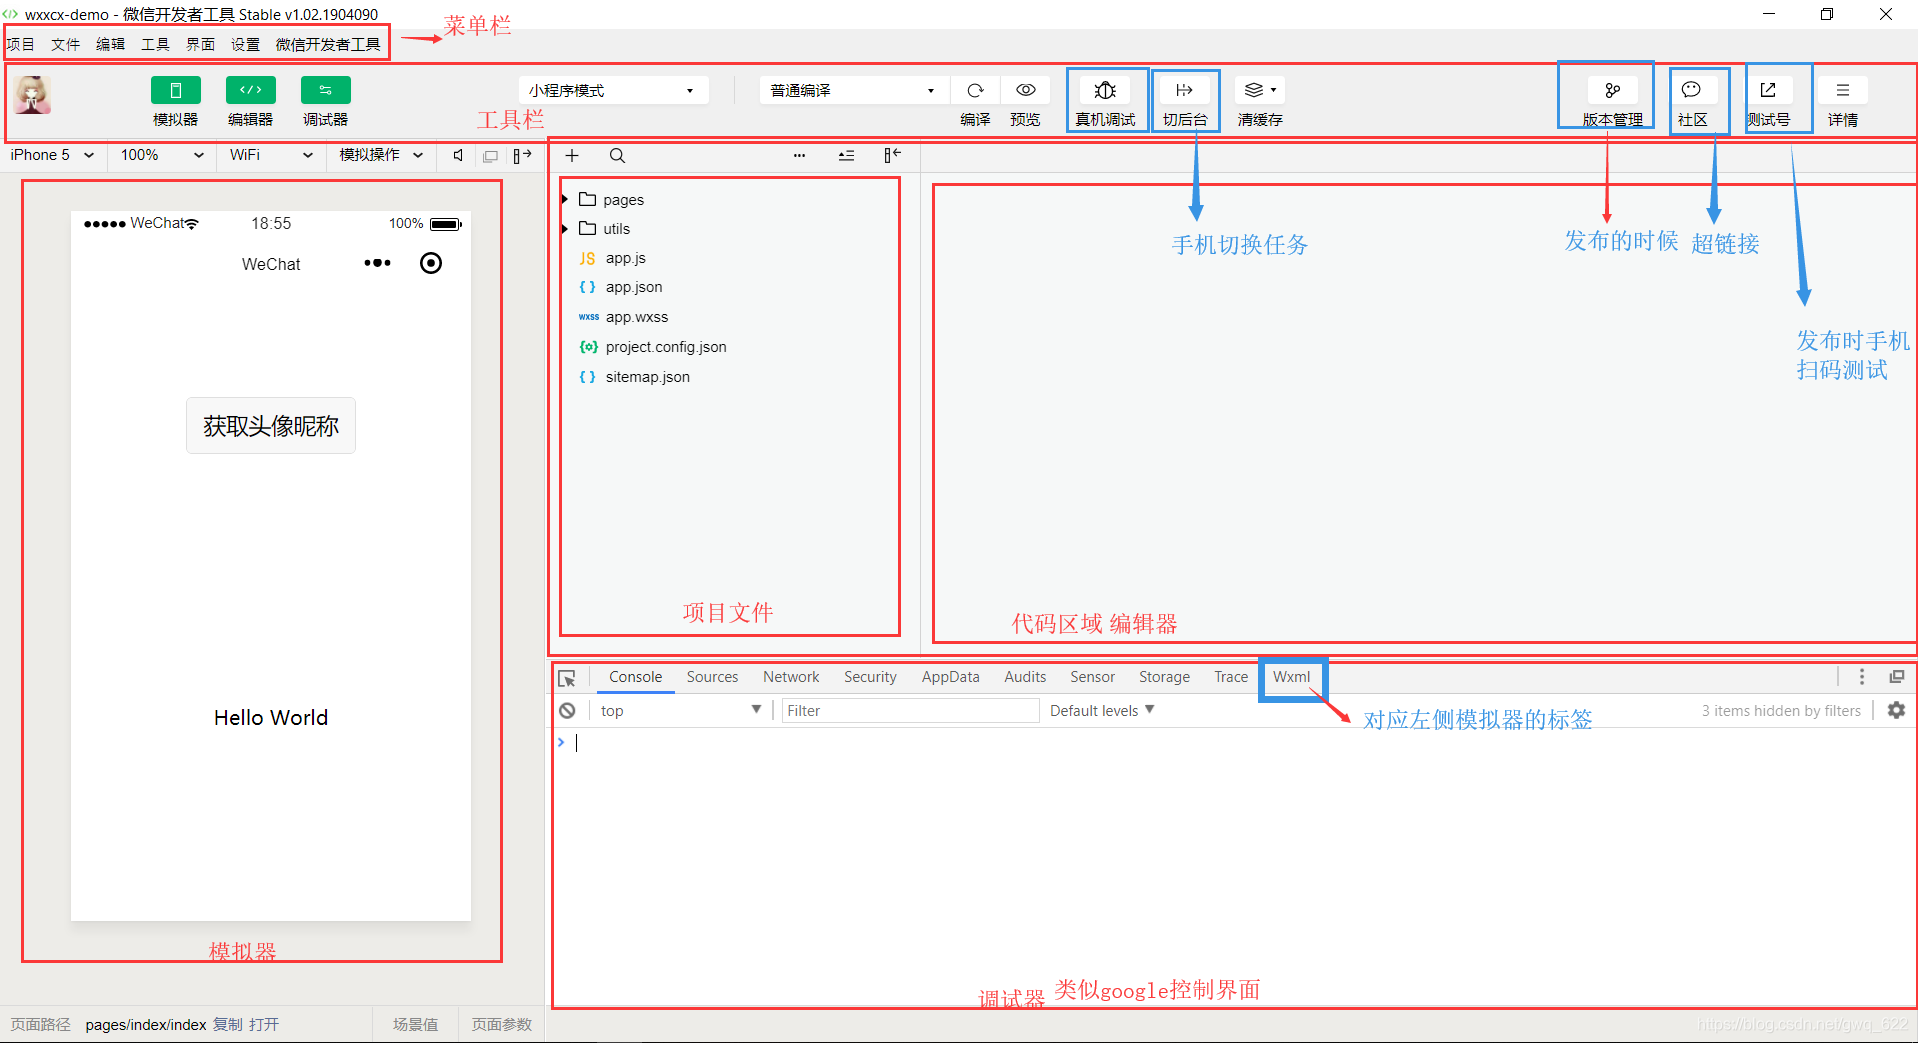Open the WiFi network dropdown

[271, 155]
